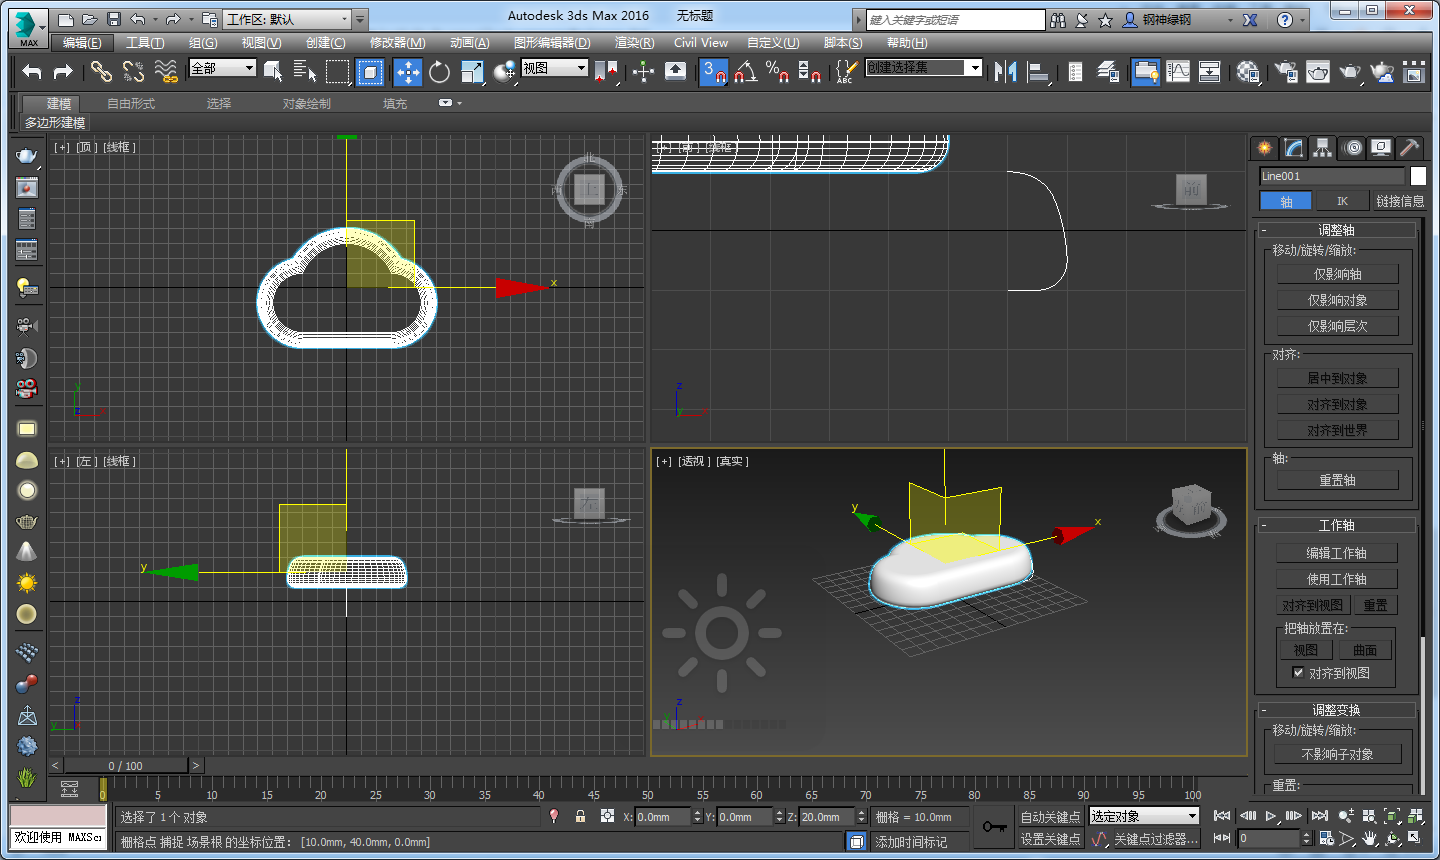1440x860 pixels.
Task: Click the 仅影响轴 button
Action: pos(1337,274)
